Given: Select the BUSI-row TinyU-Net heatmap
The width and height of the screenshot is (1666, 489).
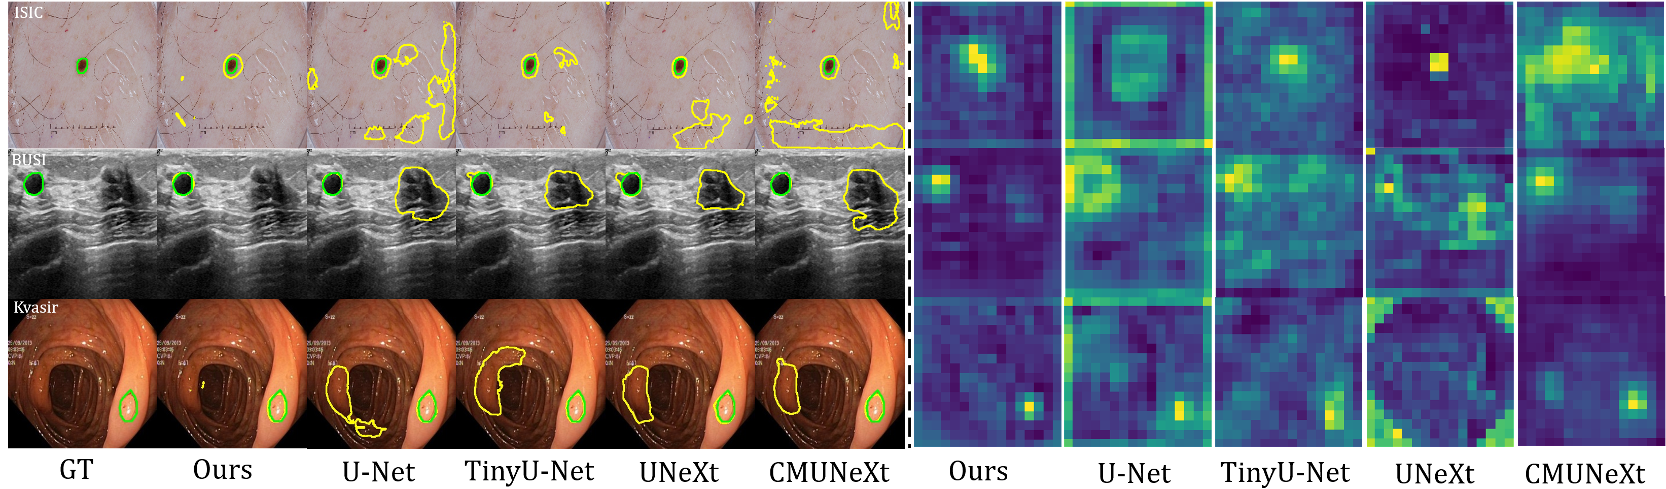Looking at the screenshot, I should click(1289, 224).
